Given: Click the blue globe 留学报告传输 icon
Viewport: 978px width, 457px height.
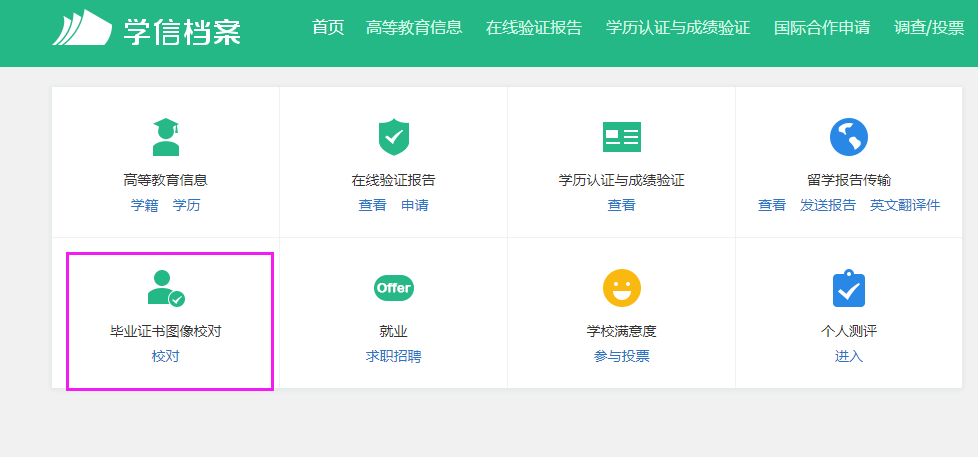Looking at the screenshot, I should click(x=848, y=137).
